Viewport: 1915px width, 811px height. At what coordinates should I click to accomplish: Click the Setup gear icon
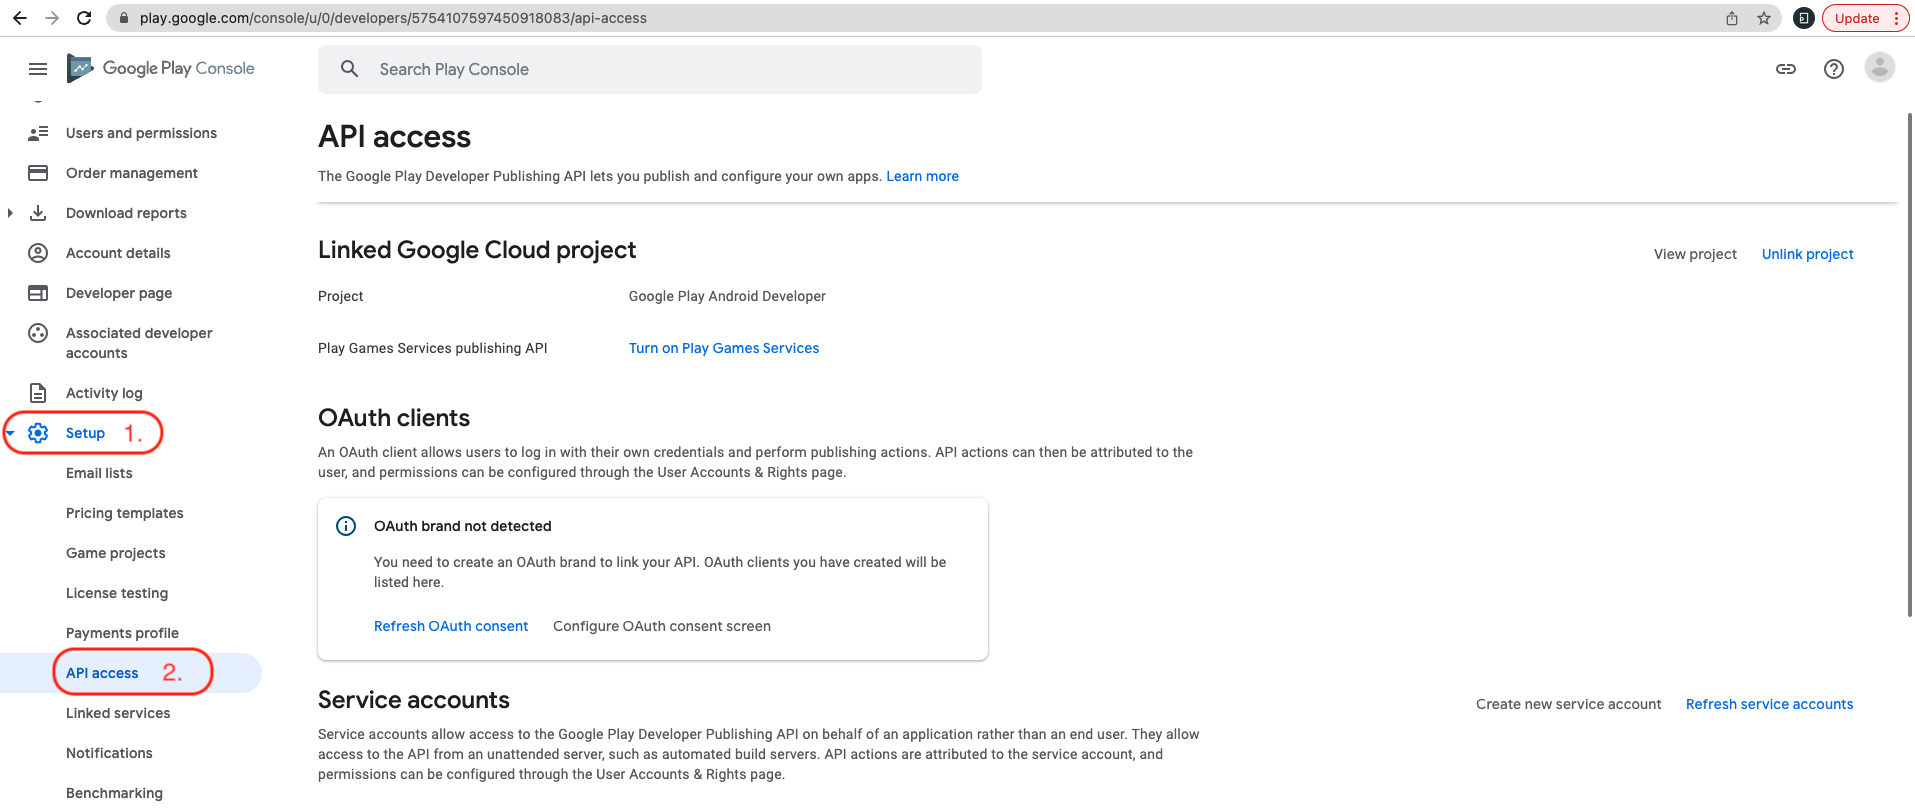coord(38,433)
